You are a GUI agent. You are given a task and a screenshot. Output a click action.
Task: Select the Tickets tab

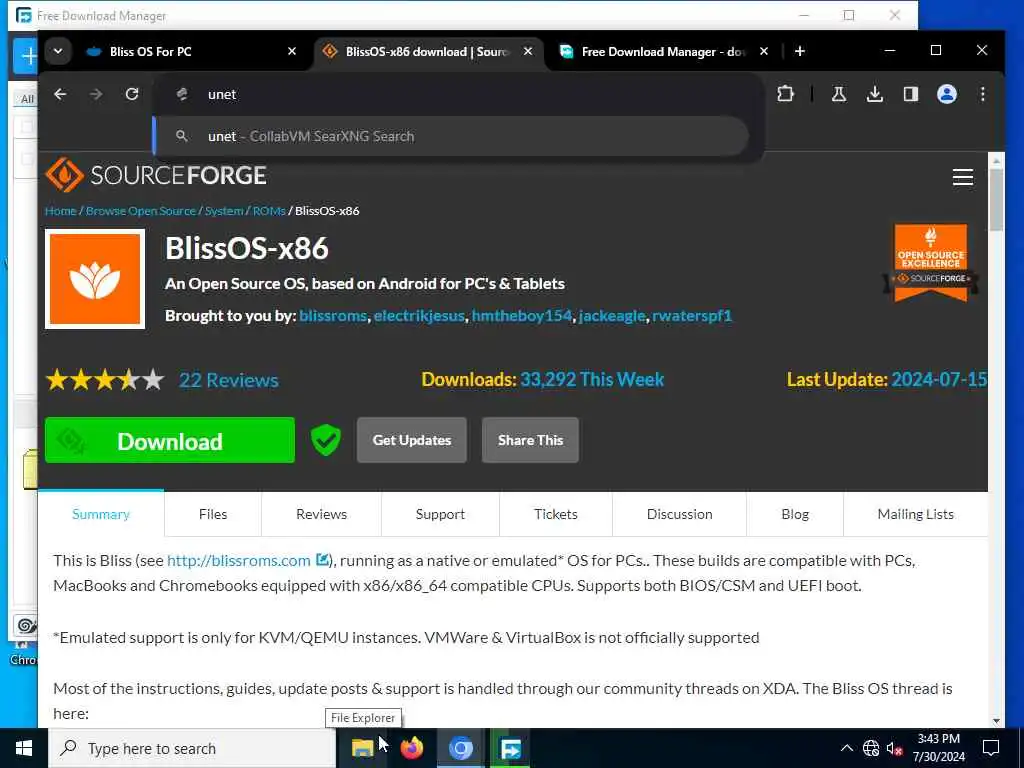click(556, 514)
